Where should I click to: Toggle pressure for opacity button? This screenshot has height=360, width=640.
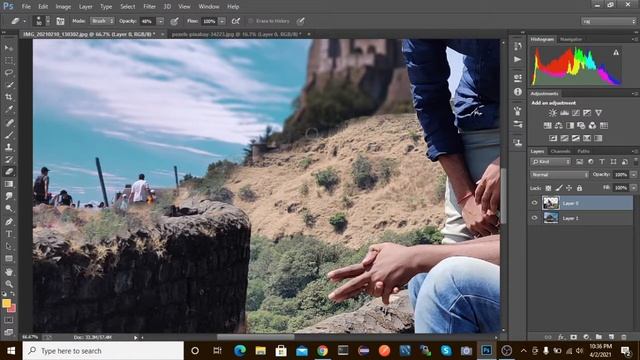coord(174,21)
